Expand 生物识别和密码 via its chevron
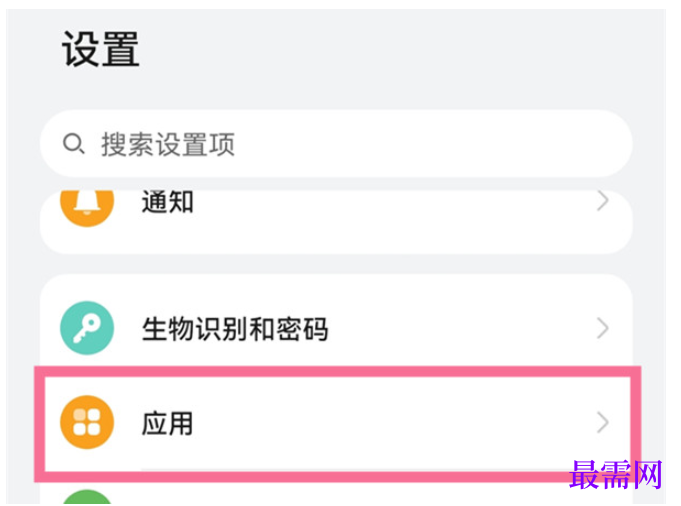The width and height of the screenshot is (681, 506). 602,328
